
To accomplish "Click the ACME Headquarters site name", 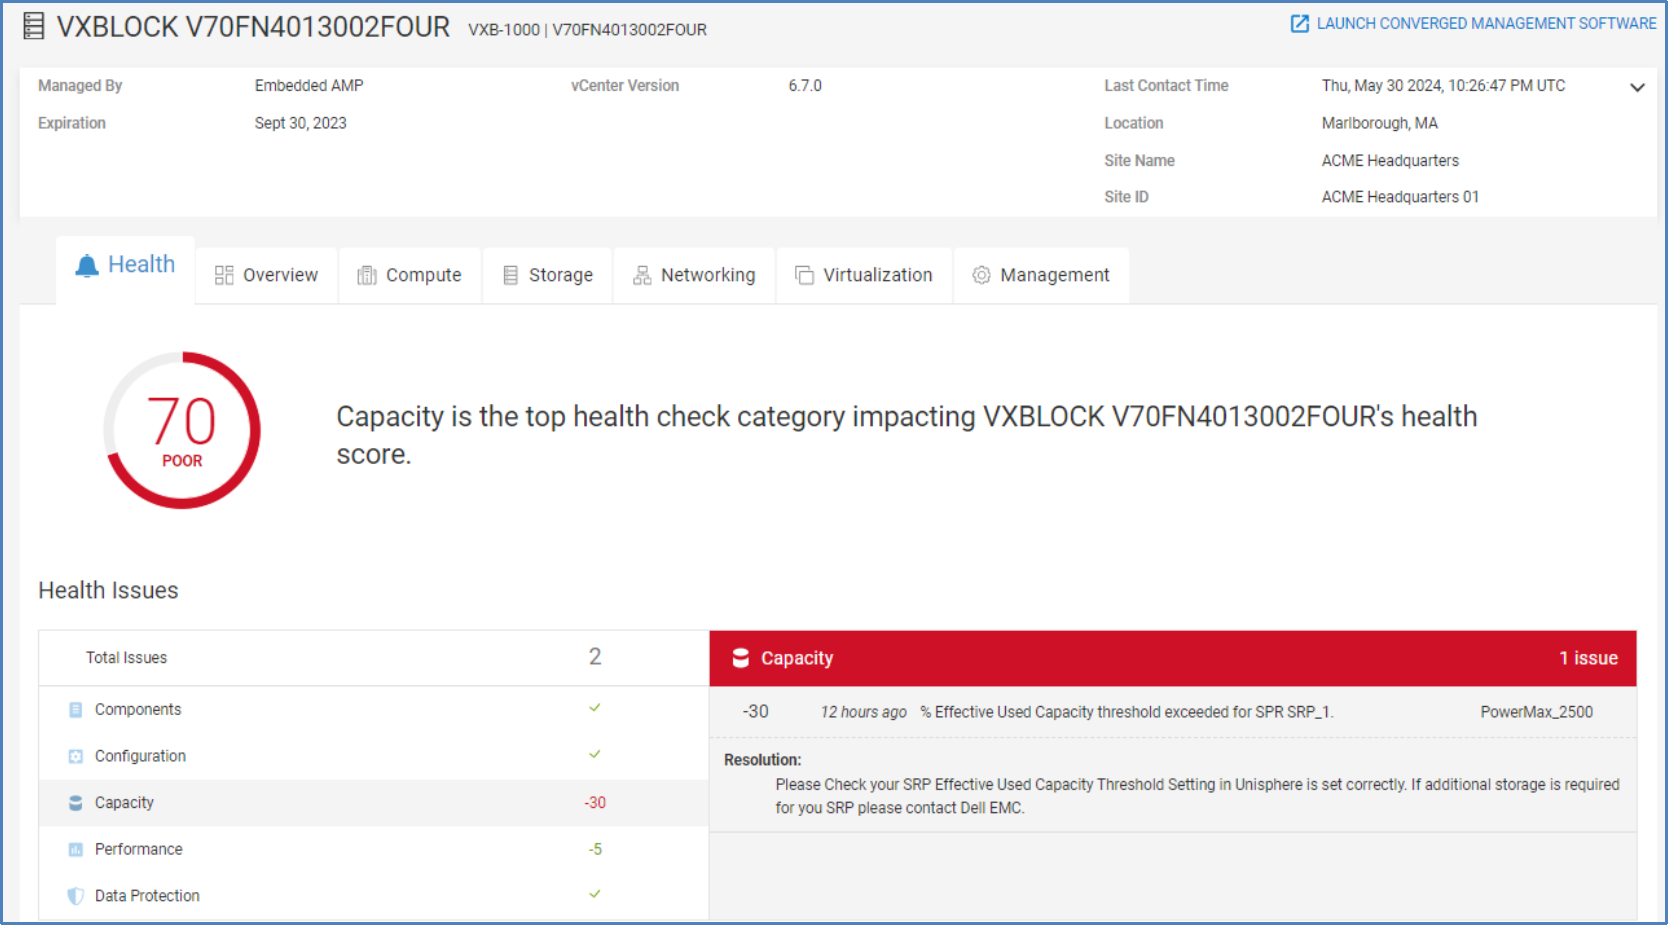I will click(x=1390, y=161).
